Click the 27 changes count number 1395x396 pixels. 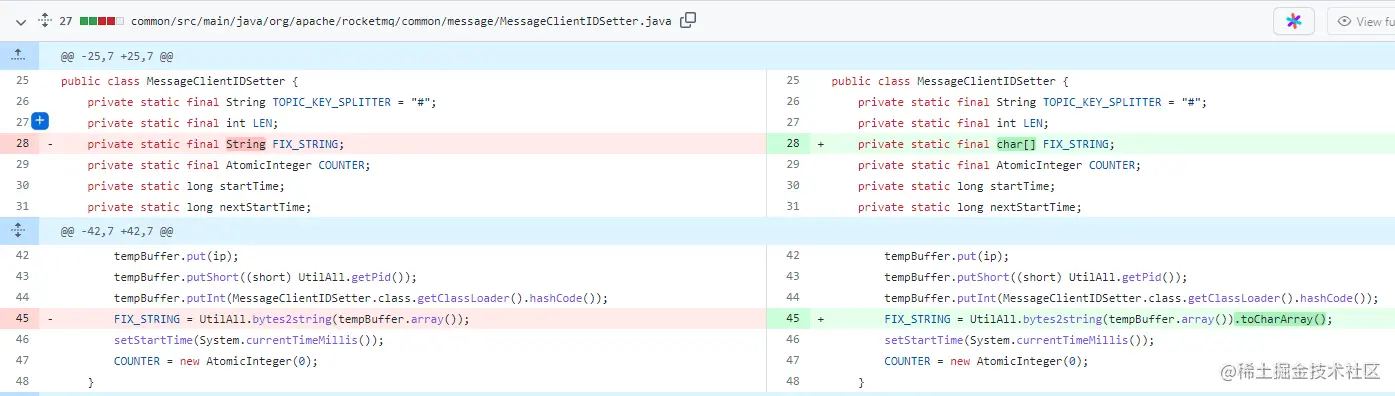[66, 20]
